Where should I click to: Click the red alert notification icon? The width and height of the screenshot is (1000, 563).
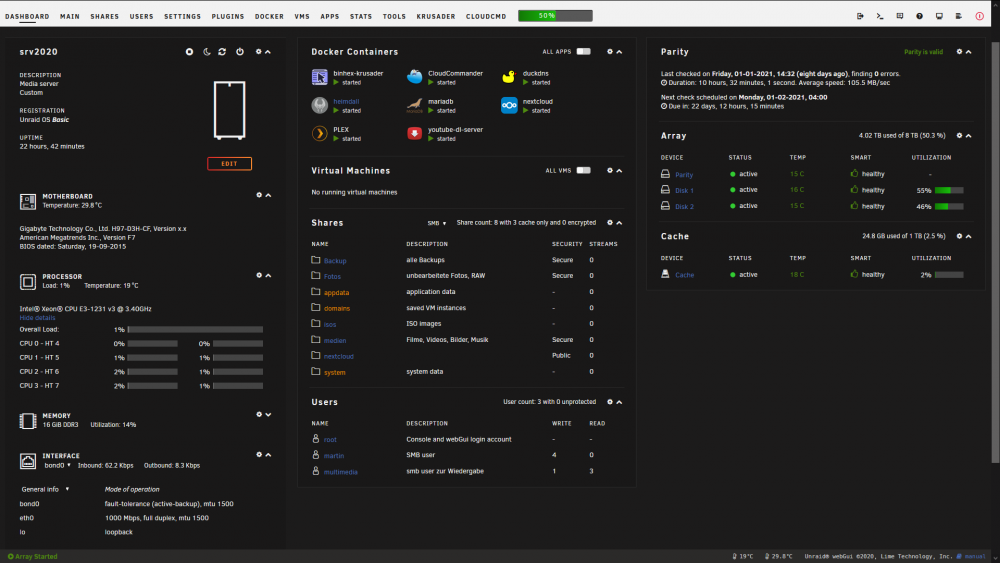pos(980,16)
